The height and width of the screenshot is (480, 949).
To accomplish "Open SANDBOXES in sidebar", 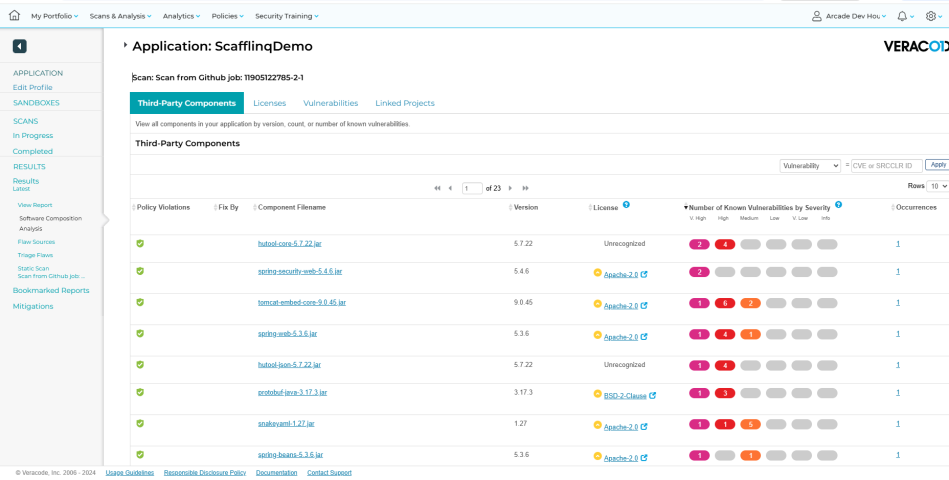I will tap(36, 103).
